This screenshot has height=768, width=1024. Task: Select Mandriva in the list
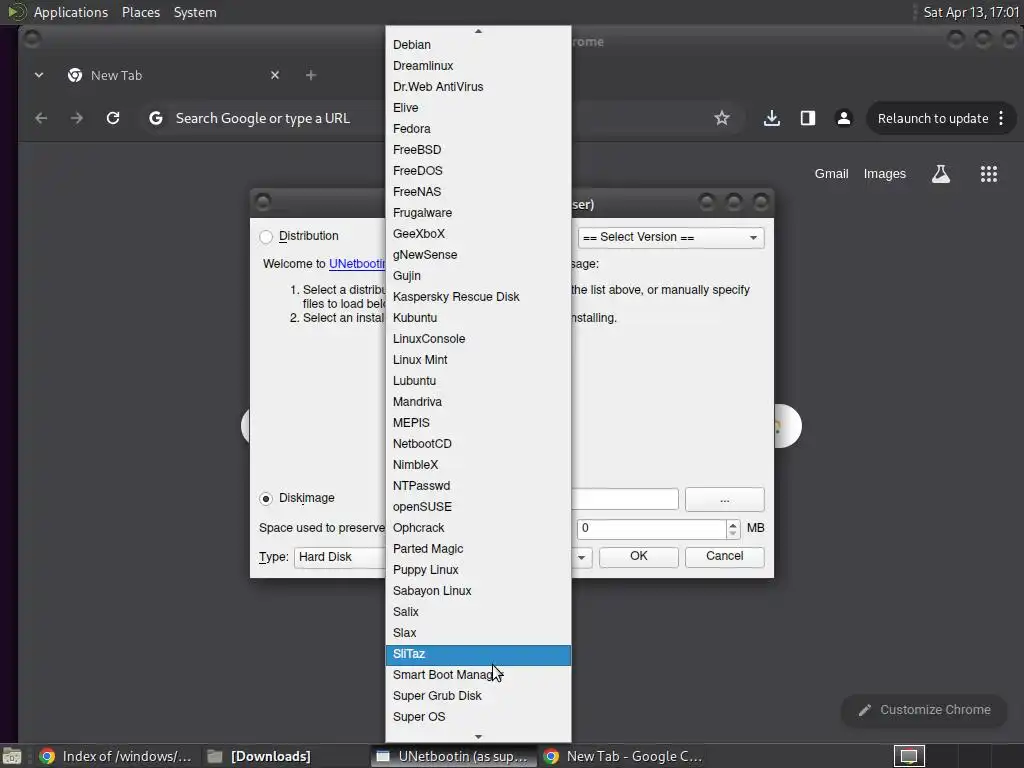(x=478, y=402)
